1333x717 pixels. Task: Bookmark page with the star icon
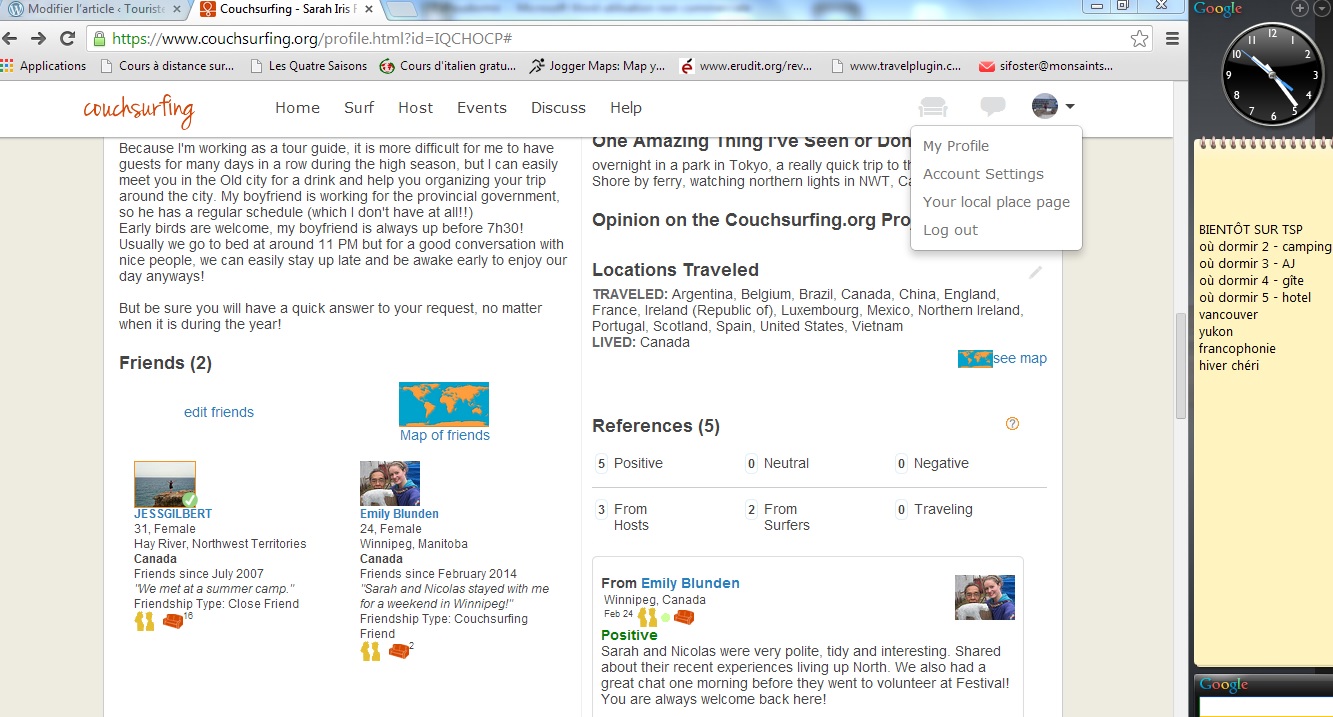click(1139, 39)
